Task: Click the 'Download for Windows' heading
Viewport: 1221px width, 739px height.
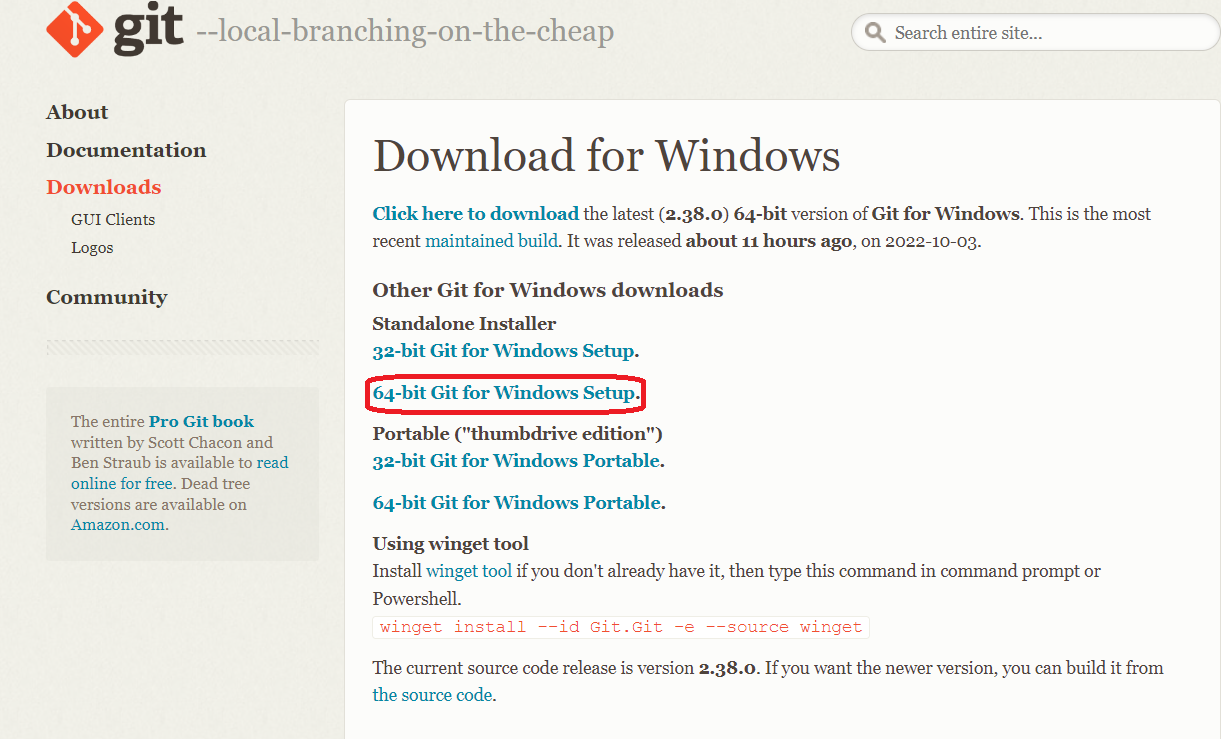Action: [606, 156]
